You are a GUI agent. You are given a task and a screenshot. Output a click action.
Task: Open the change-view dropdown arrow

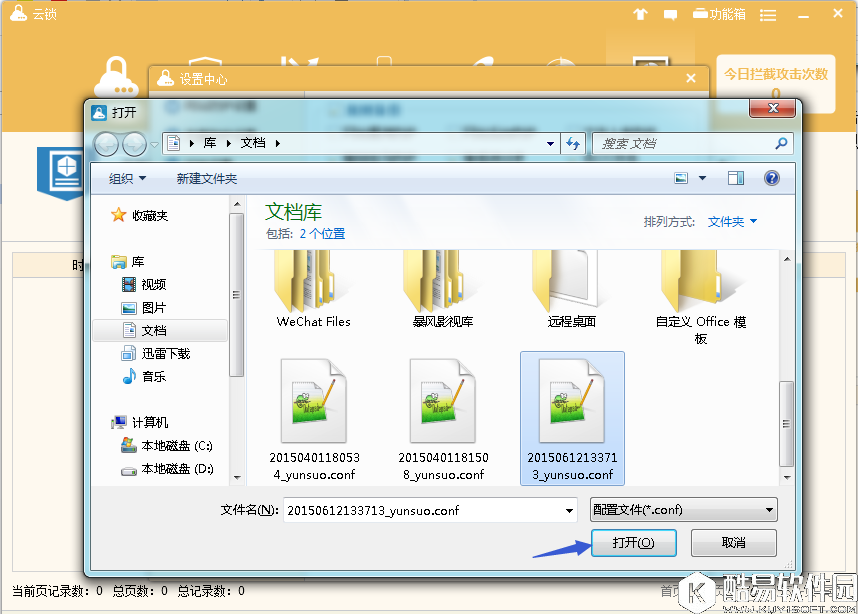coord(702,177)
